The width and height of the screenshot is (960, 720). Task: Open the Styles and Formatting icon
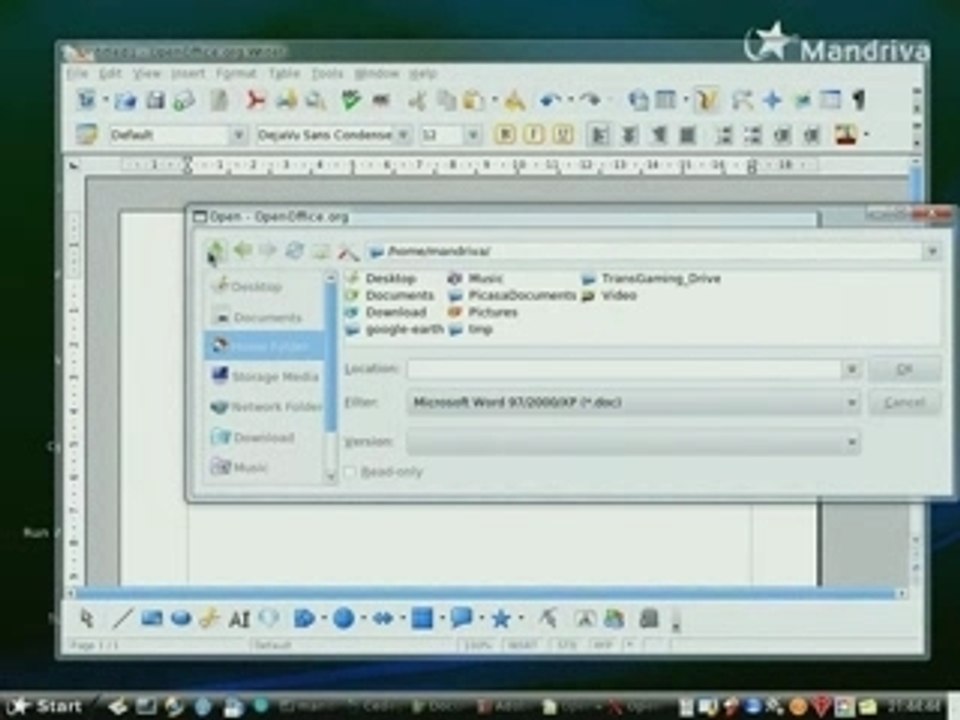tap(86, 135)
